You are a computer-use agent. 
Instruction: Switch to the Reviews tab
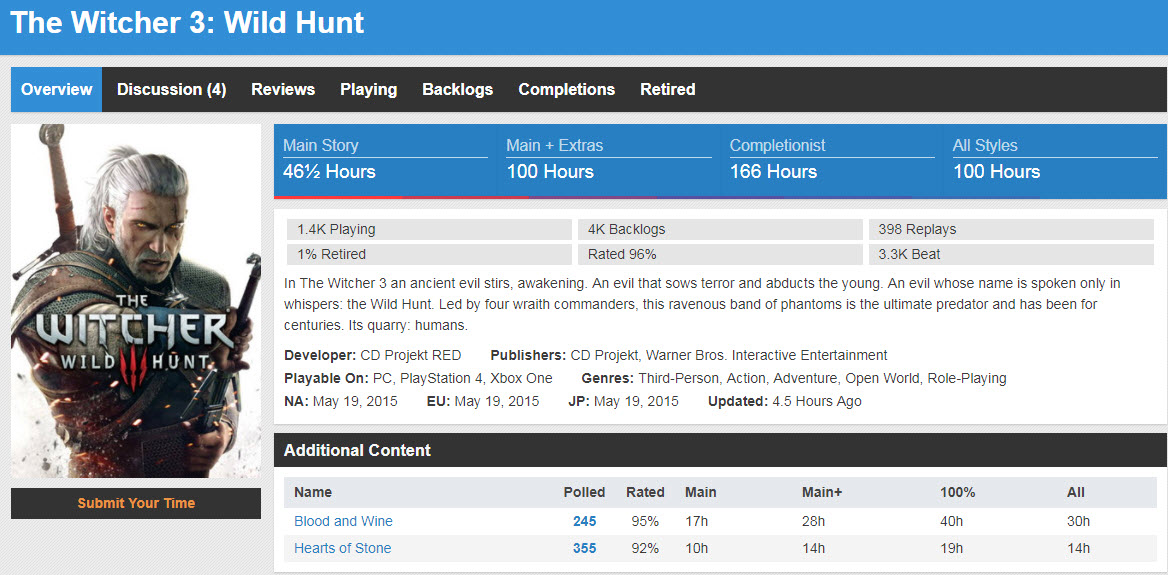click(x=283, y=89)
